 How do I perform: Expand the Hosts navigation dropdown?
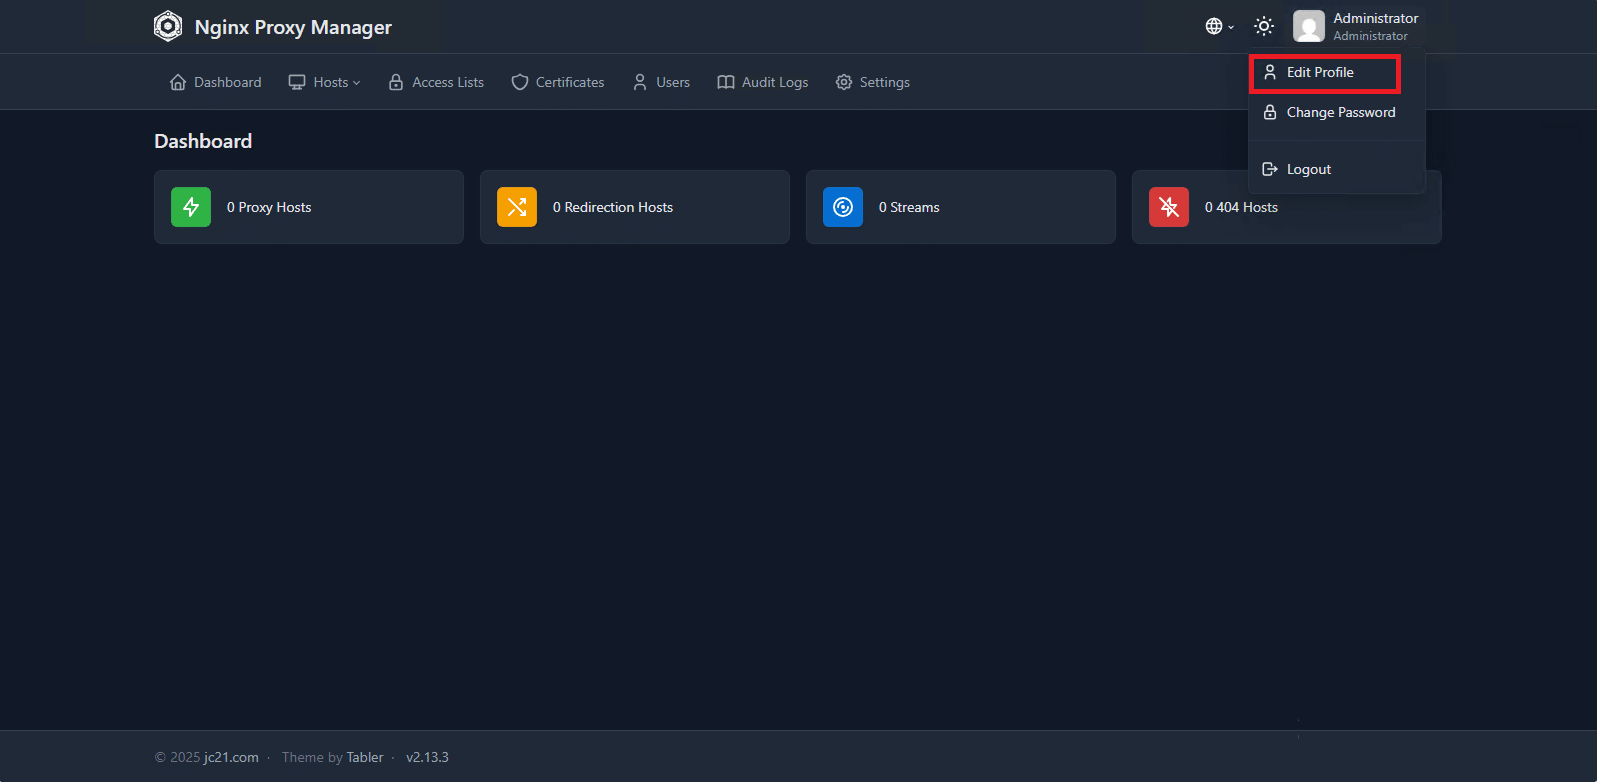[324, 82]
